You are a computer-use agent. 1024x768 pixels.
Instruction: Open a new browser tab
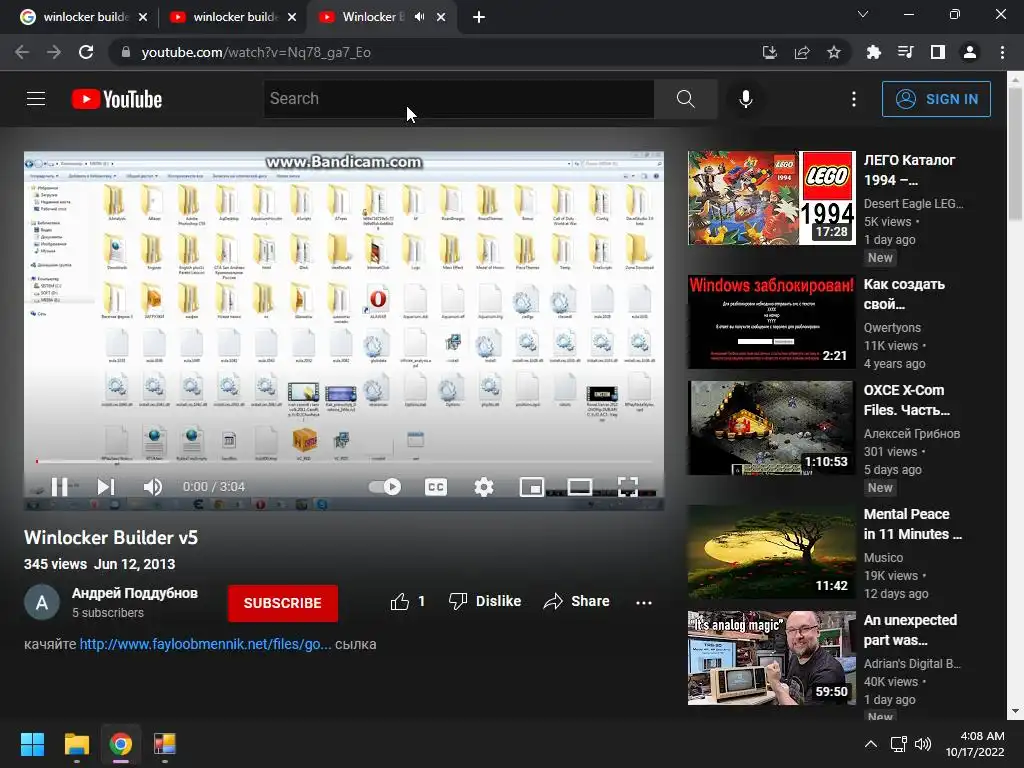pyautogui.click(x=479, y=17)
